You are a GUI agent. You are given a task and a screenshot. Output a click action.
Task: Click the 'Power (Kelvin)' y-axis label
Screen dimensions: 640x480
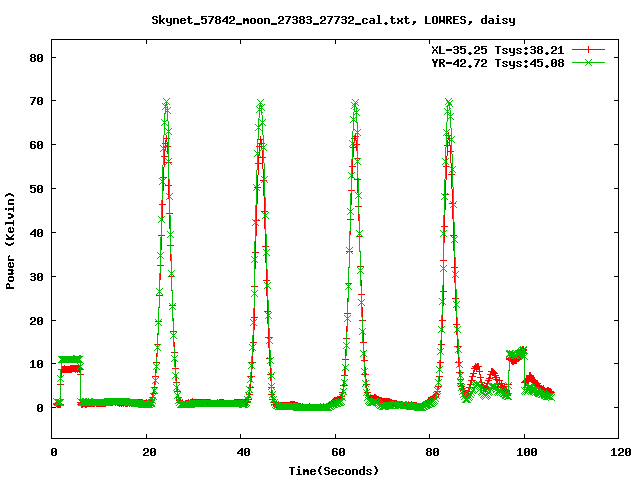click(10, 241)
